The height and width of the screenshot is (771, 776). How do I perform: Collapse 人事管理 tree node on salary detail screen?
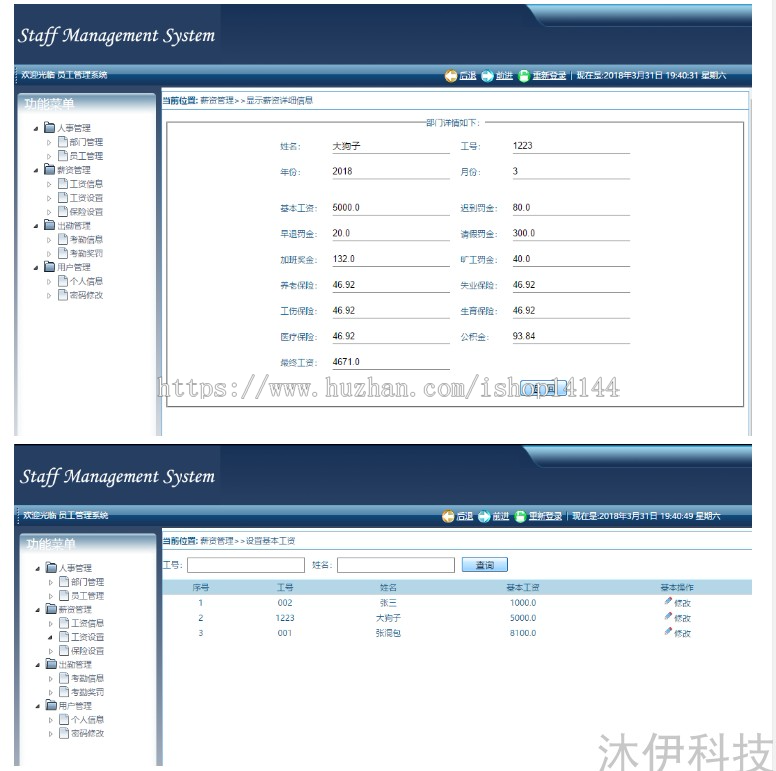(36, 129)
